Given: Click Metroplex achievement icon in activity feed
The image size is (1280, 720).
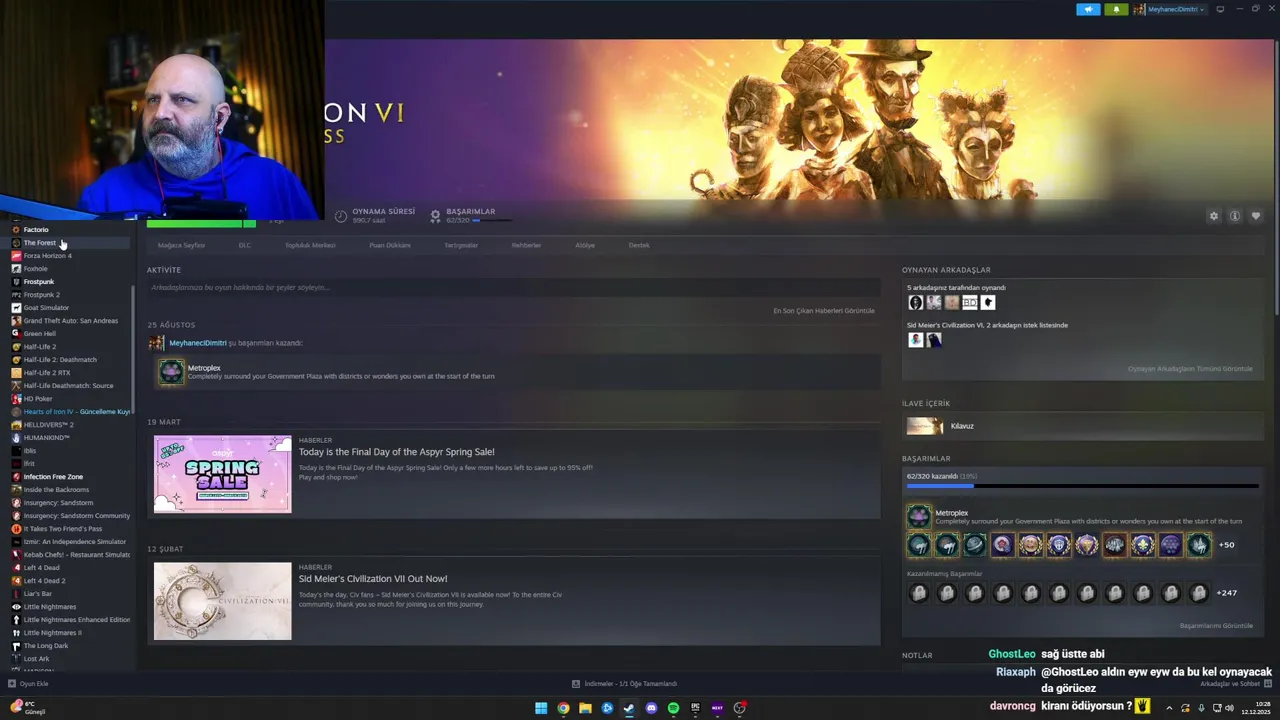Looking at the screenshot, I should [171, 372].
